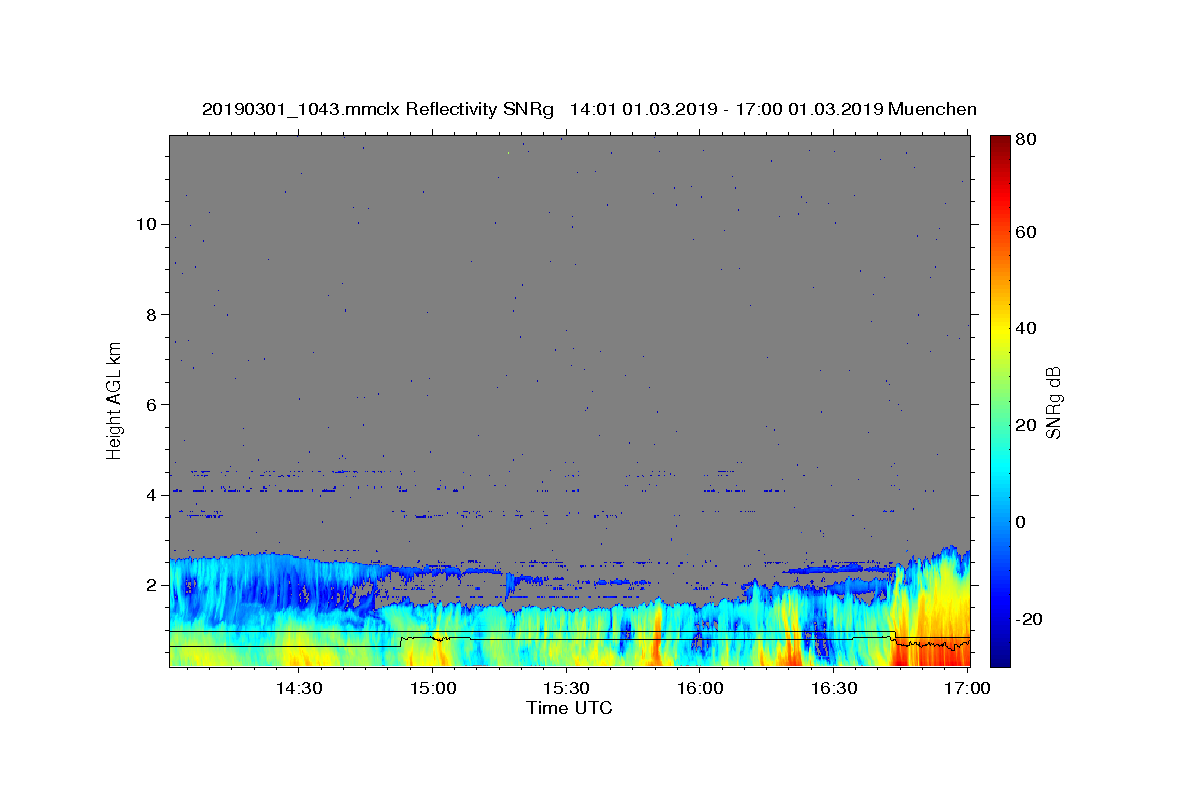Click the height tick label 10
This screenshot has width=1200, height=800.
(x=145, y=224)
